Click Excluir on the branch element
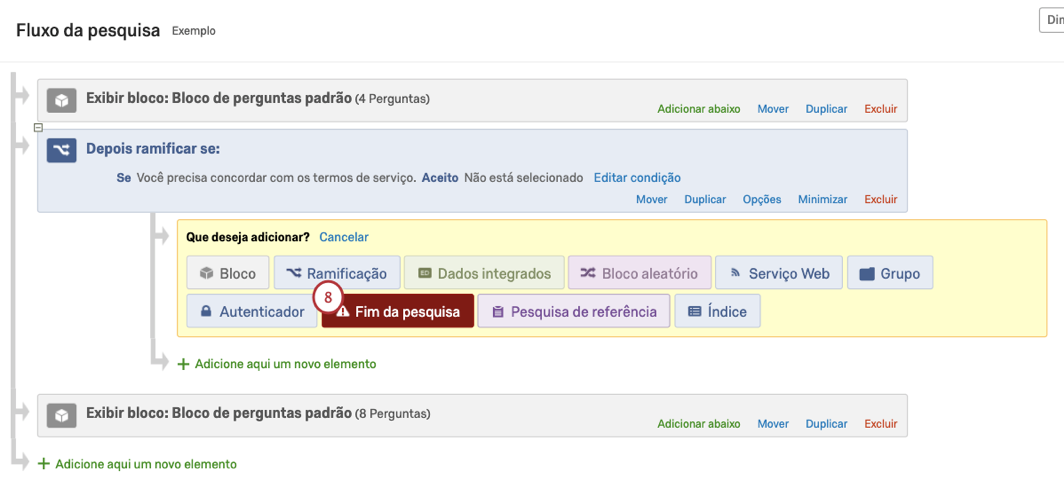The image size is (1064, 502). coord(881,199)
